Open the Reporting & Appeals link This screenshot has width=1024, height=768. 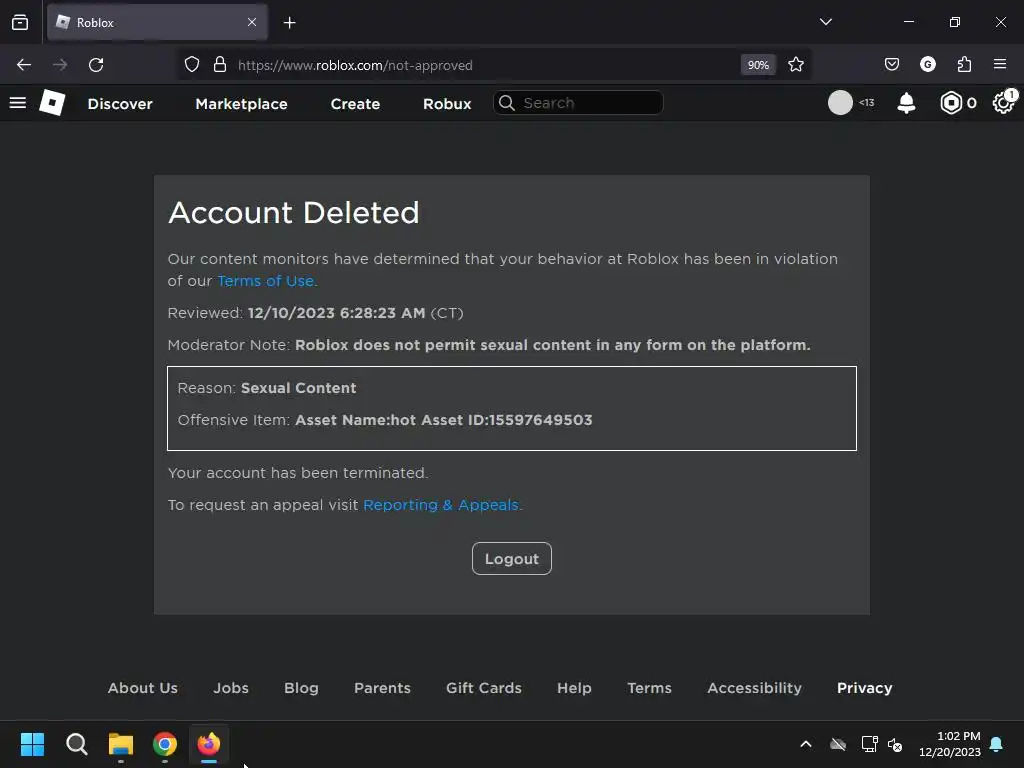441,505
